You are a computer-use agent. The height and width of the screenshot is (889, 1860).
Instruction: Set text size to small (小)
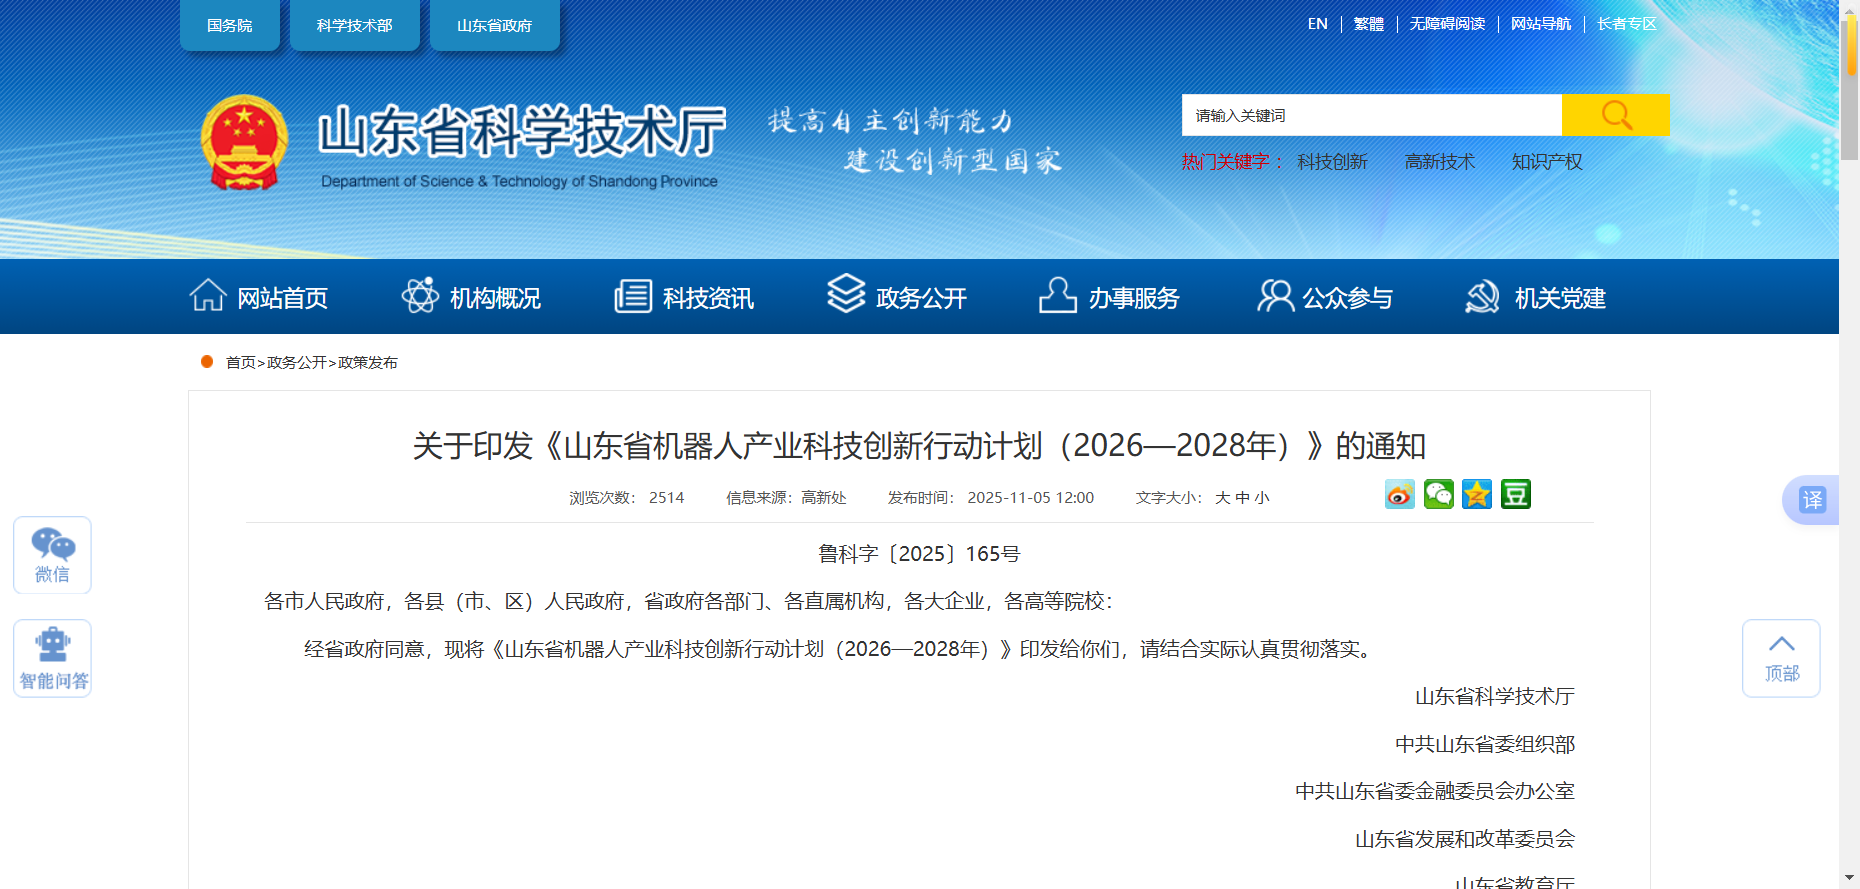tap(1262, 498)
